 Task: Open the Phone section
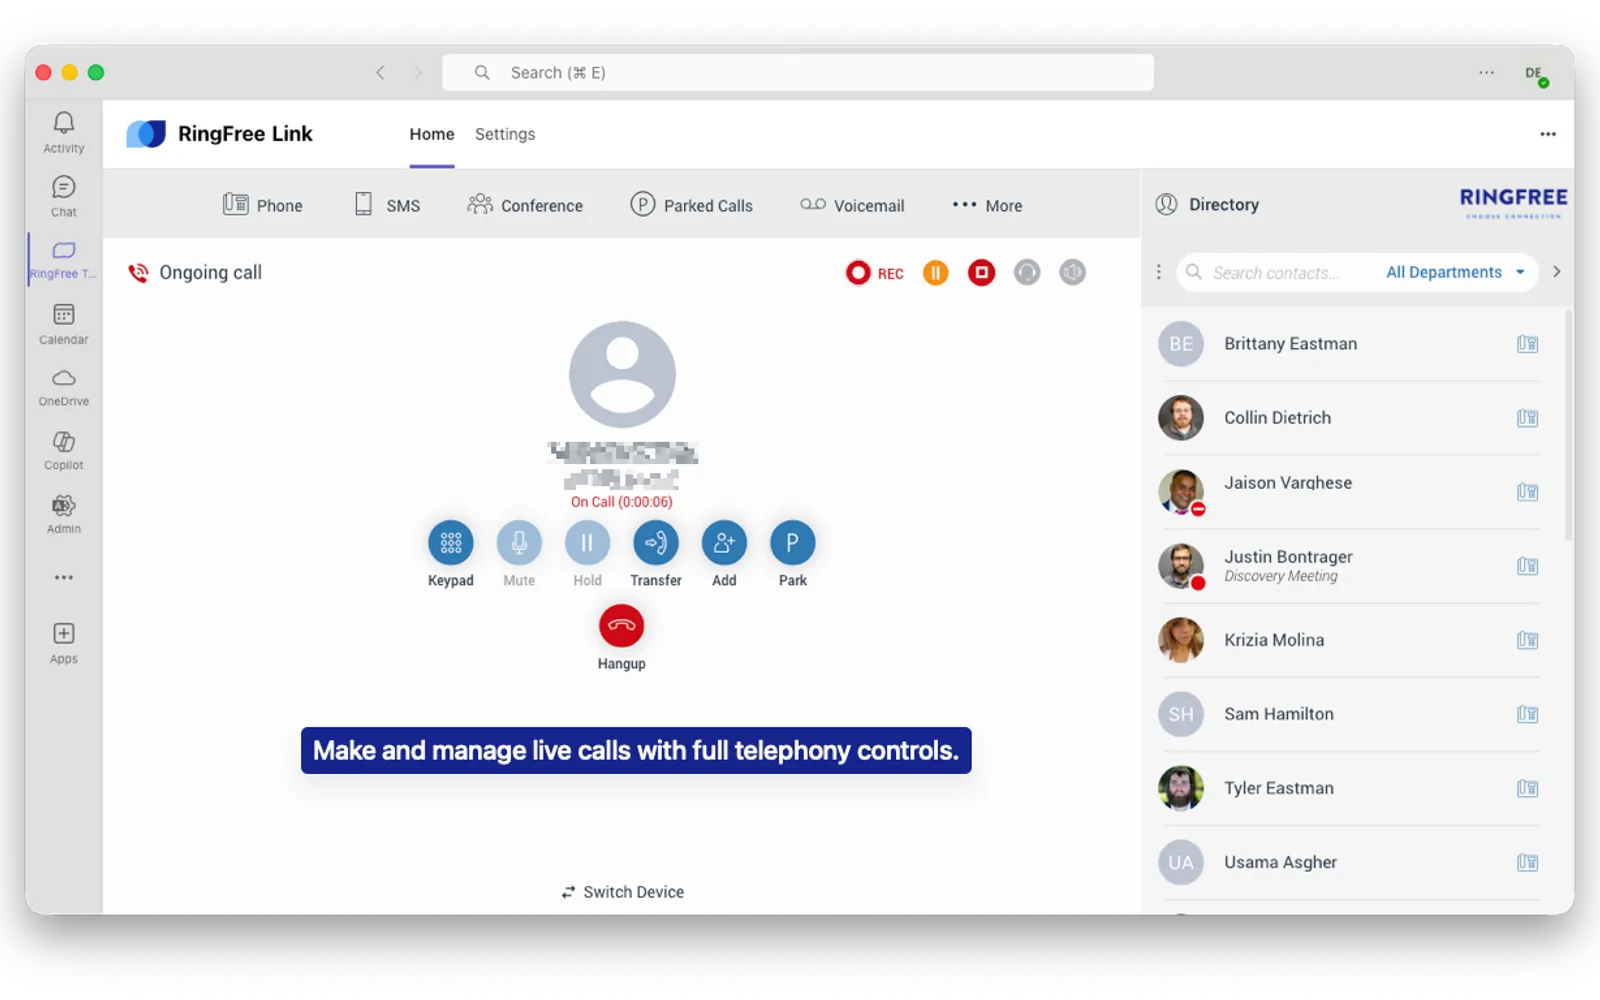pyautogui.click(x=263, y=205)
